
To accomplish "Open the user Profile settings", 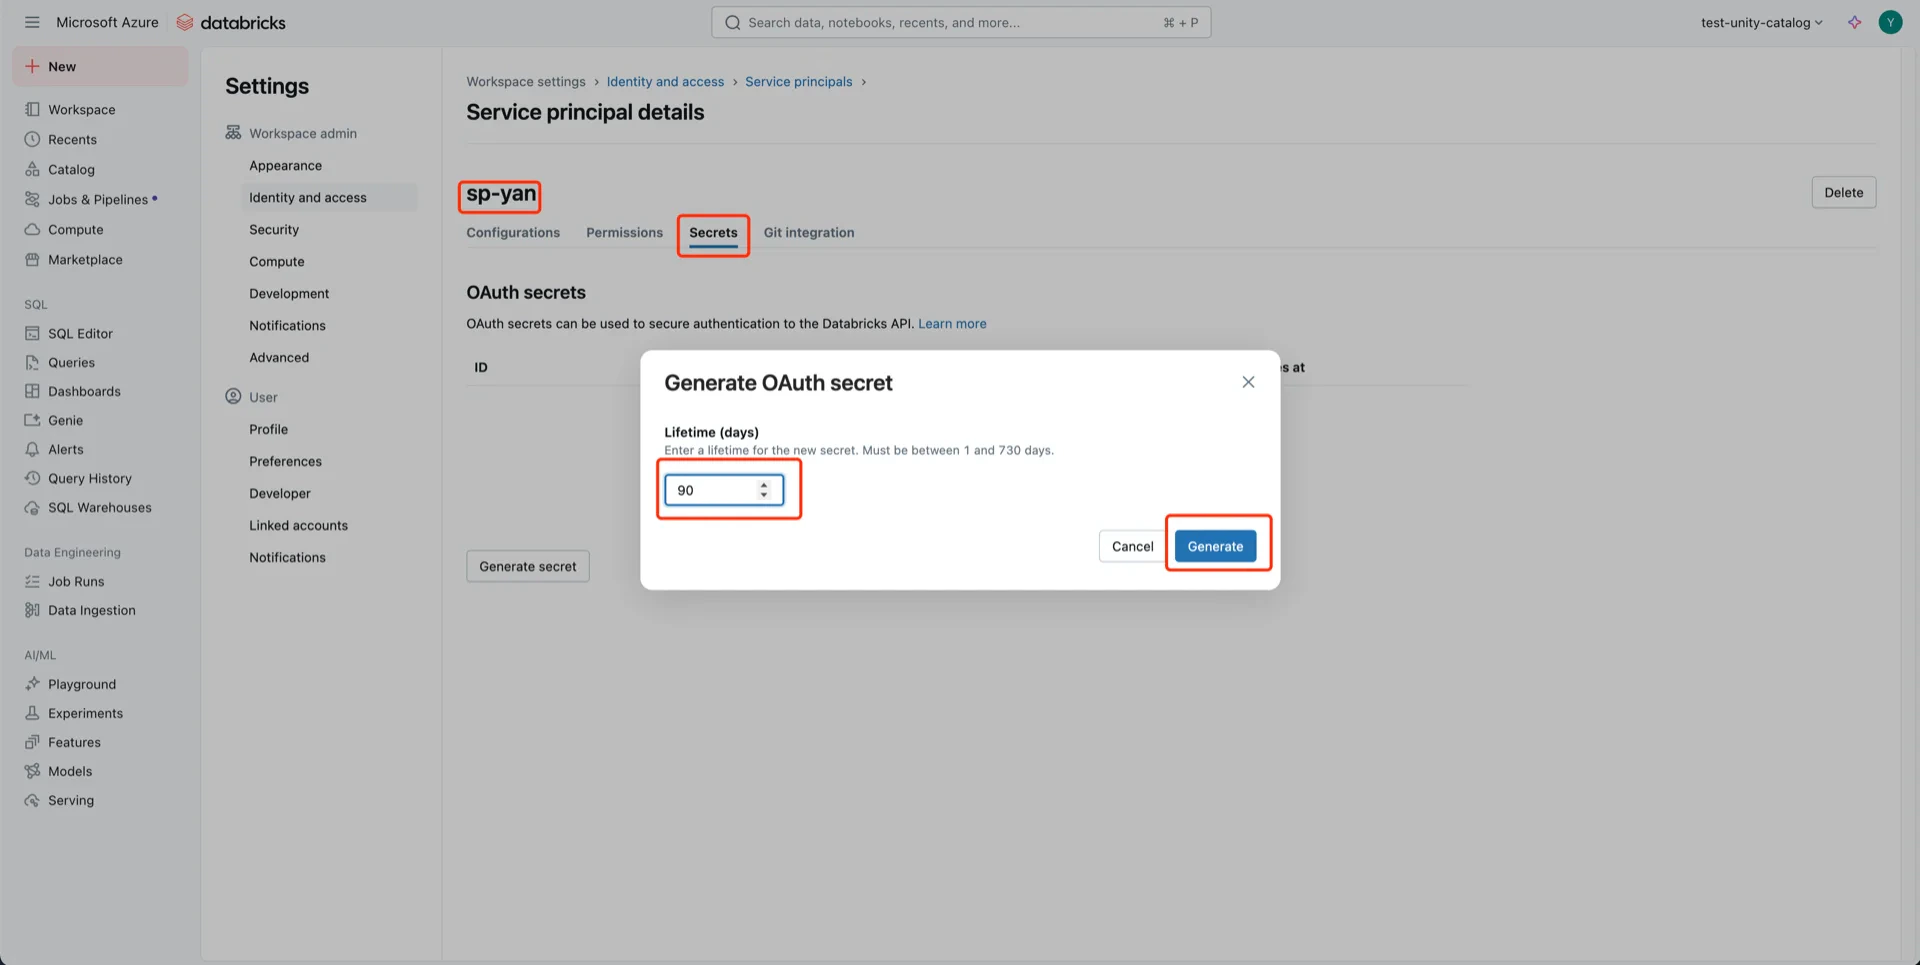I will [x=269, y=429].
